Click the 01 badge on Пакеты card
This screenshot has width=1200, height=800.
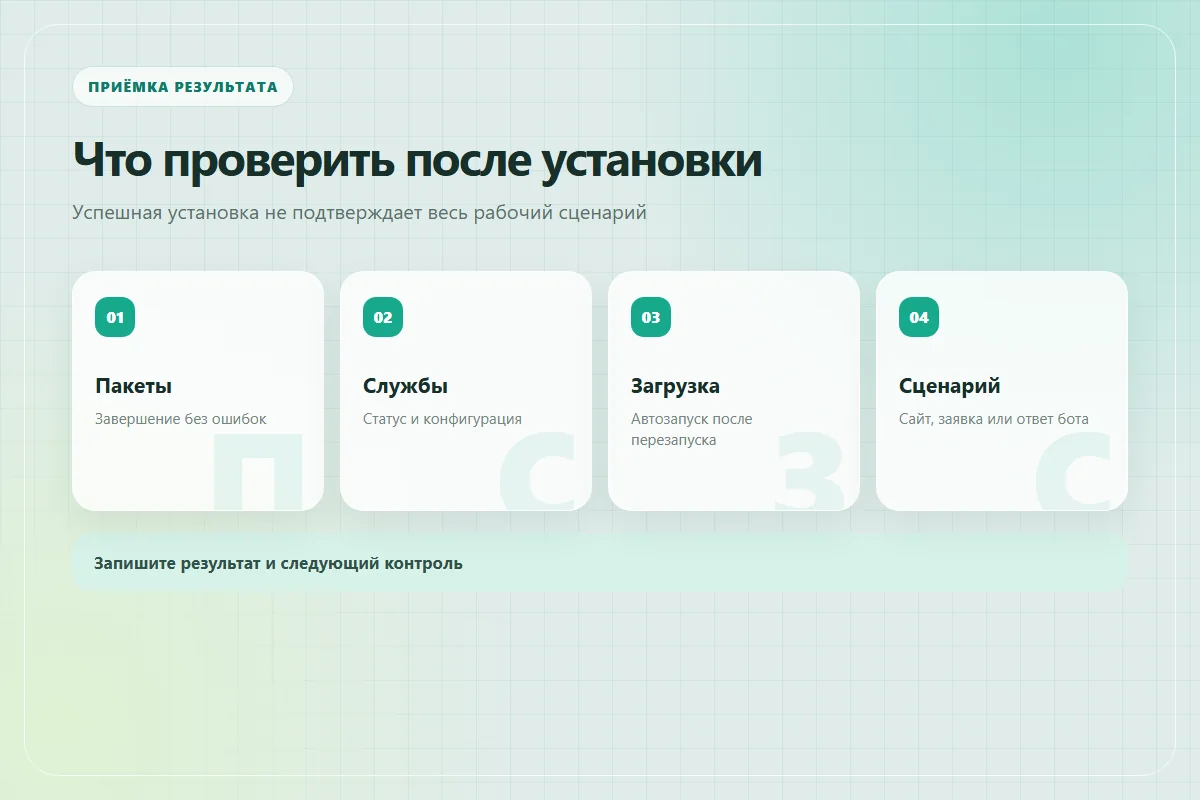point(115,317)
